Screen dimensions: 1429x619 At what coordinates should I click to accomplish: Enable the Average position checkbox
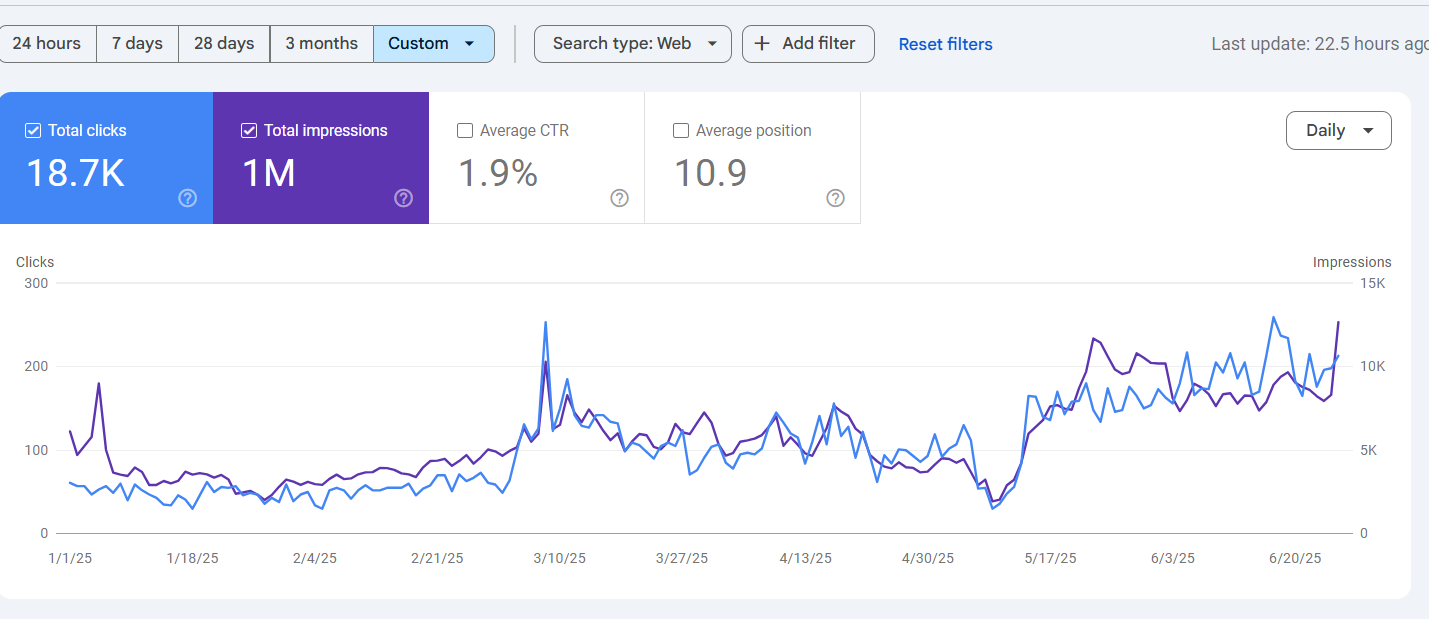coord(681,131)
